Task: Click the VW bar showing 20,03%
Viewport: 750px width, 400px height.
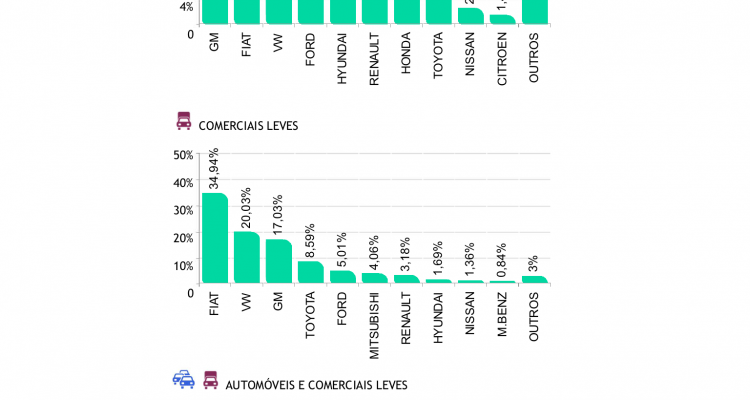Action: pyautogui.click(x=246, y=258)
